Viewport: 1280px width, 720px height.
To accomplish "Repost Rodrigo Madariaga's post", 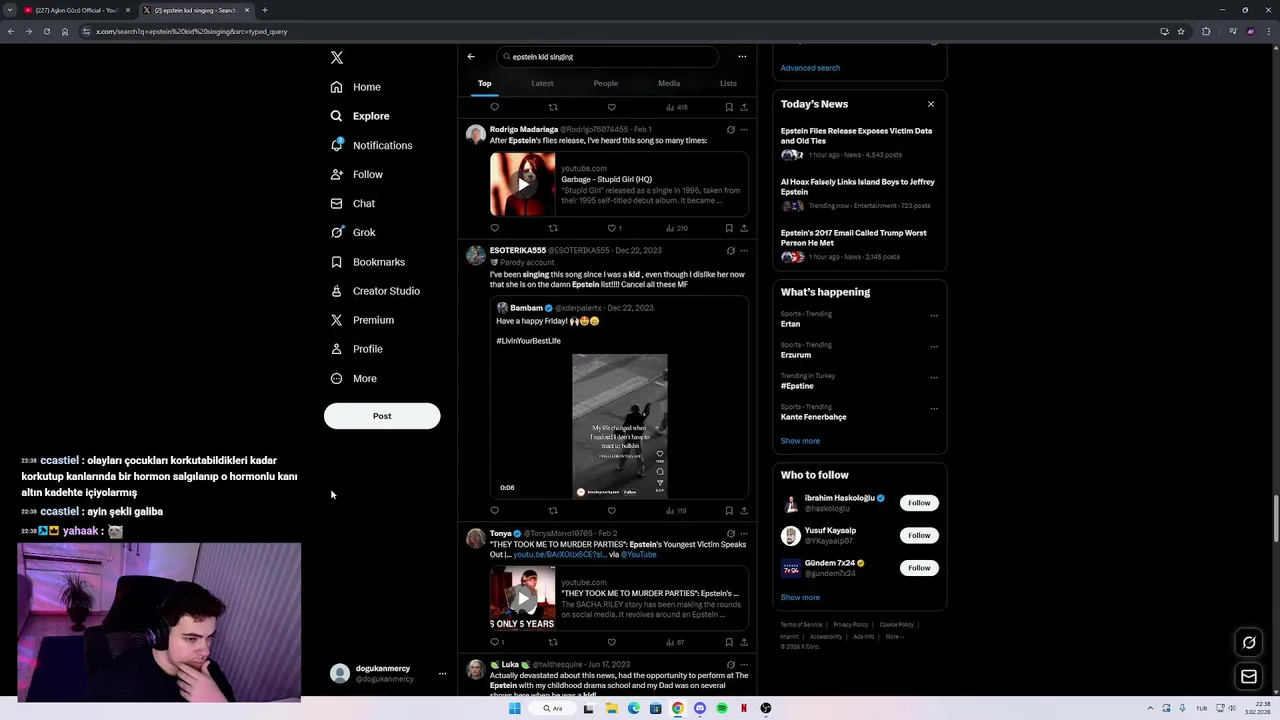I will click(553, 228).
